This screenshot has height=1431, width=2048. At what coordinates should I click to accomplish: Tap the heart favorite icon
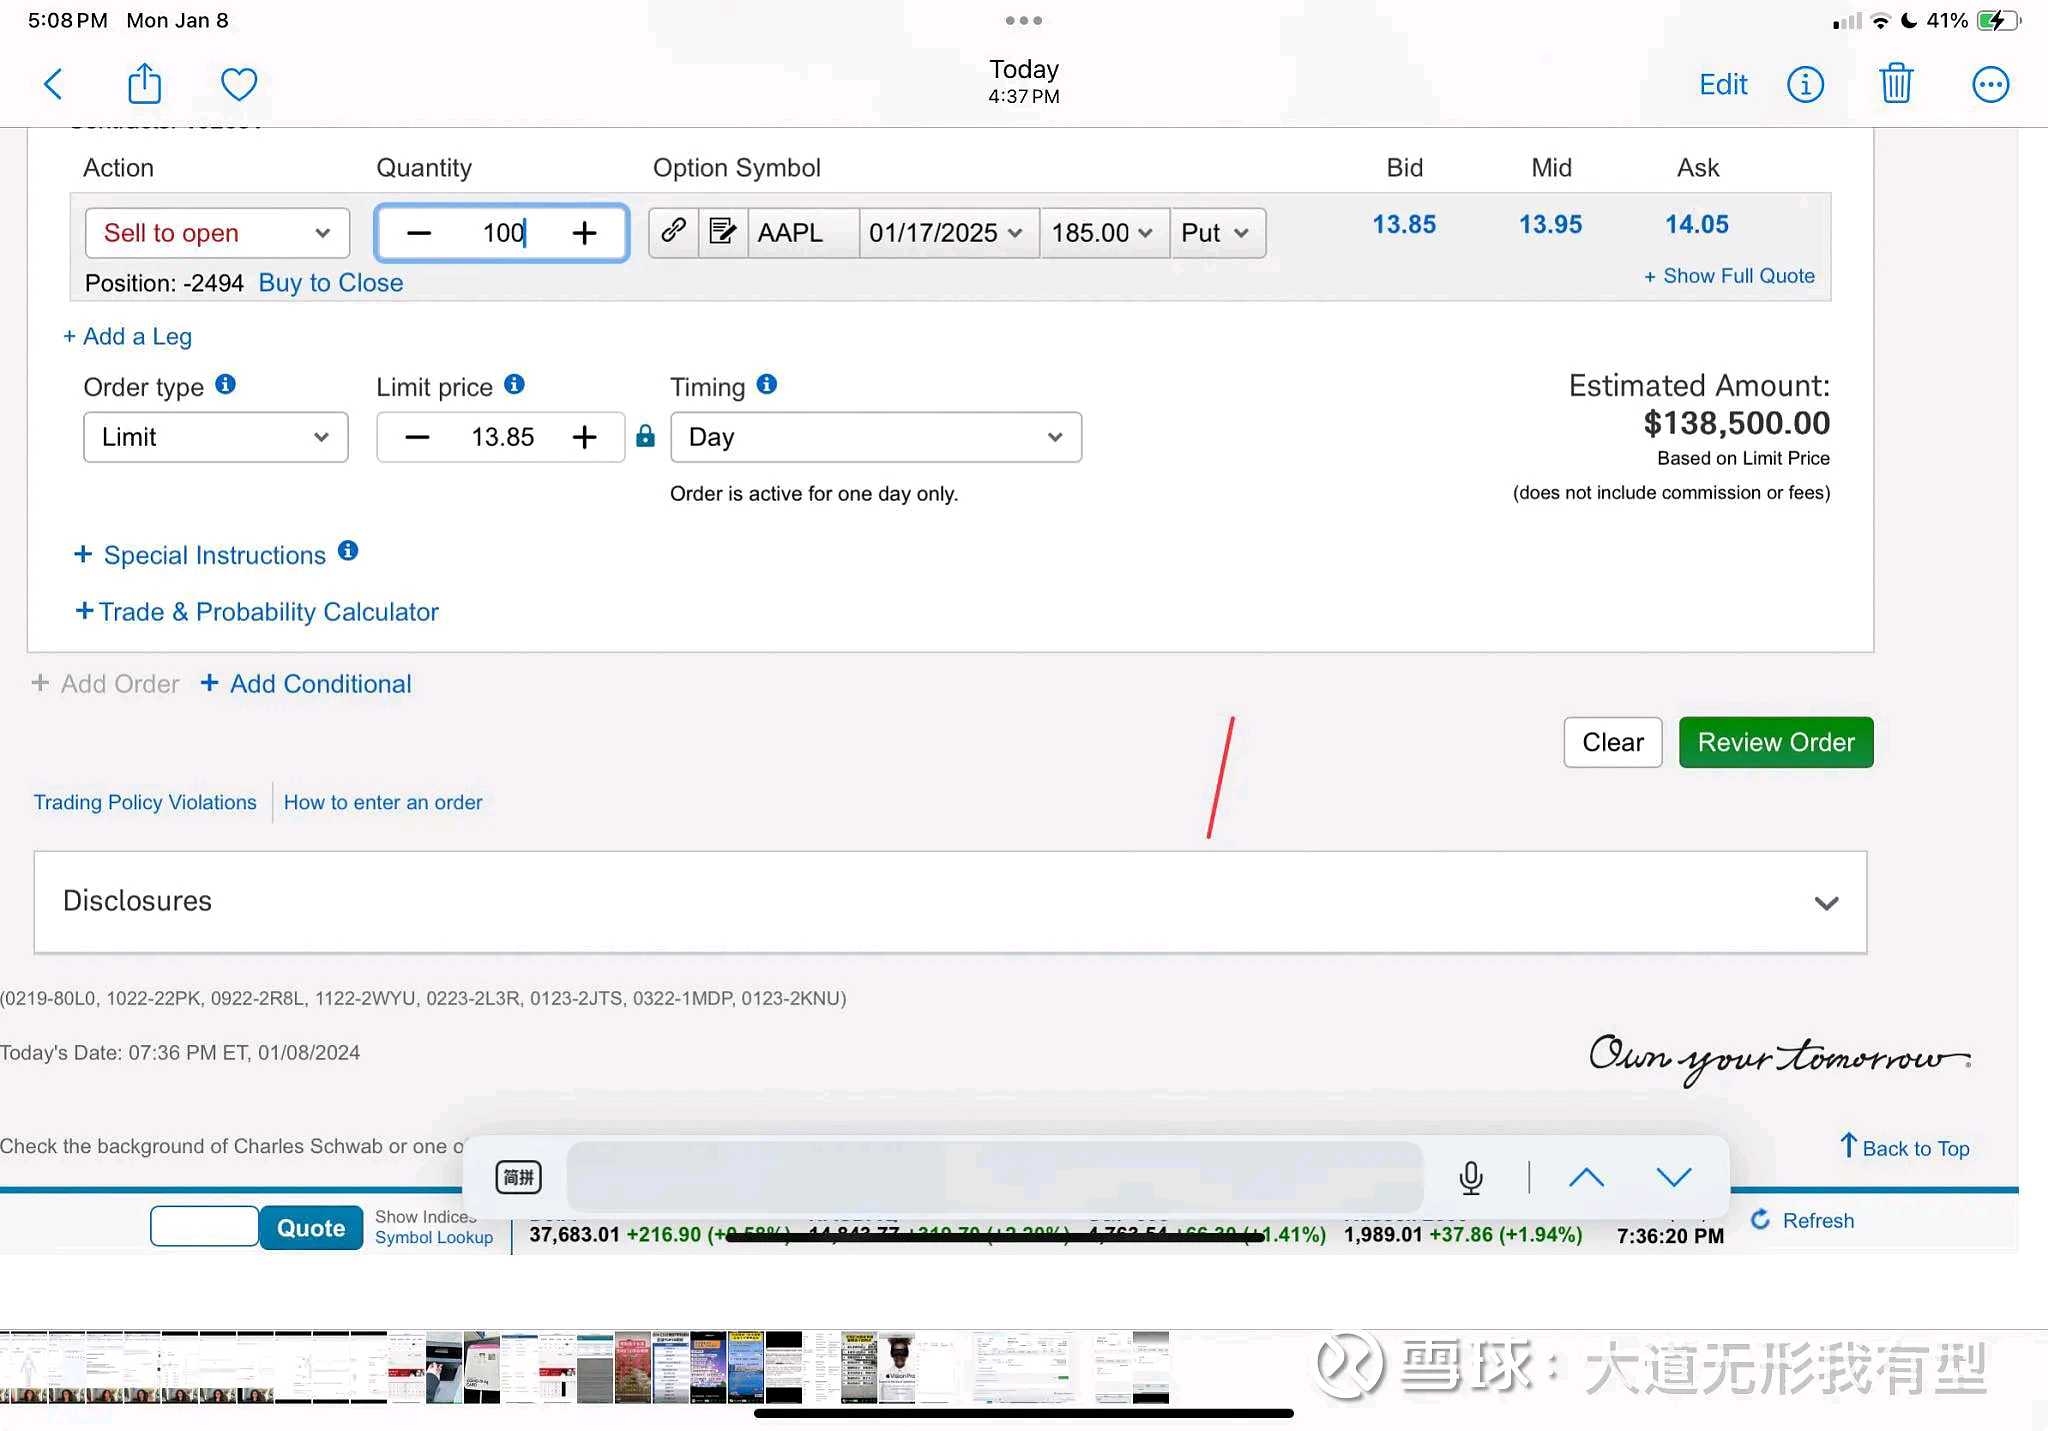[238, 84]
